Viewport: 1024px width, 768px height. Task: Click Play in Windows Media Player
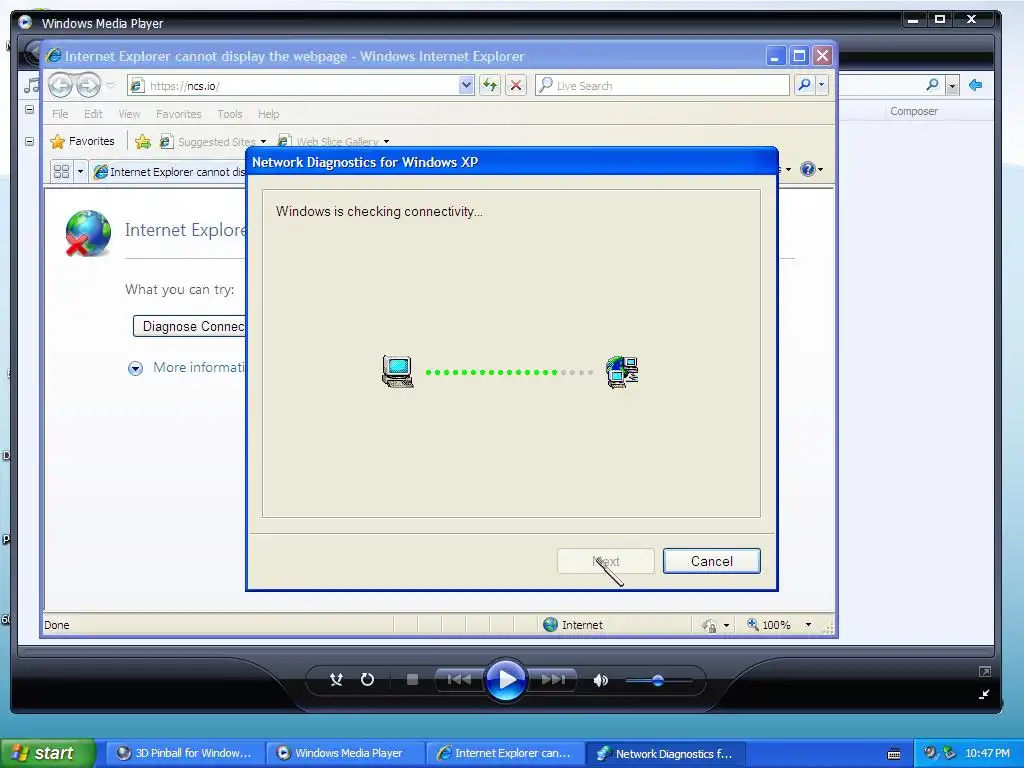point(505,680)
